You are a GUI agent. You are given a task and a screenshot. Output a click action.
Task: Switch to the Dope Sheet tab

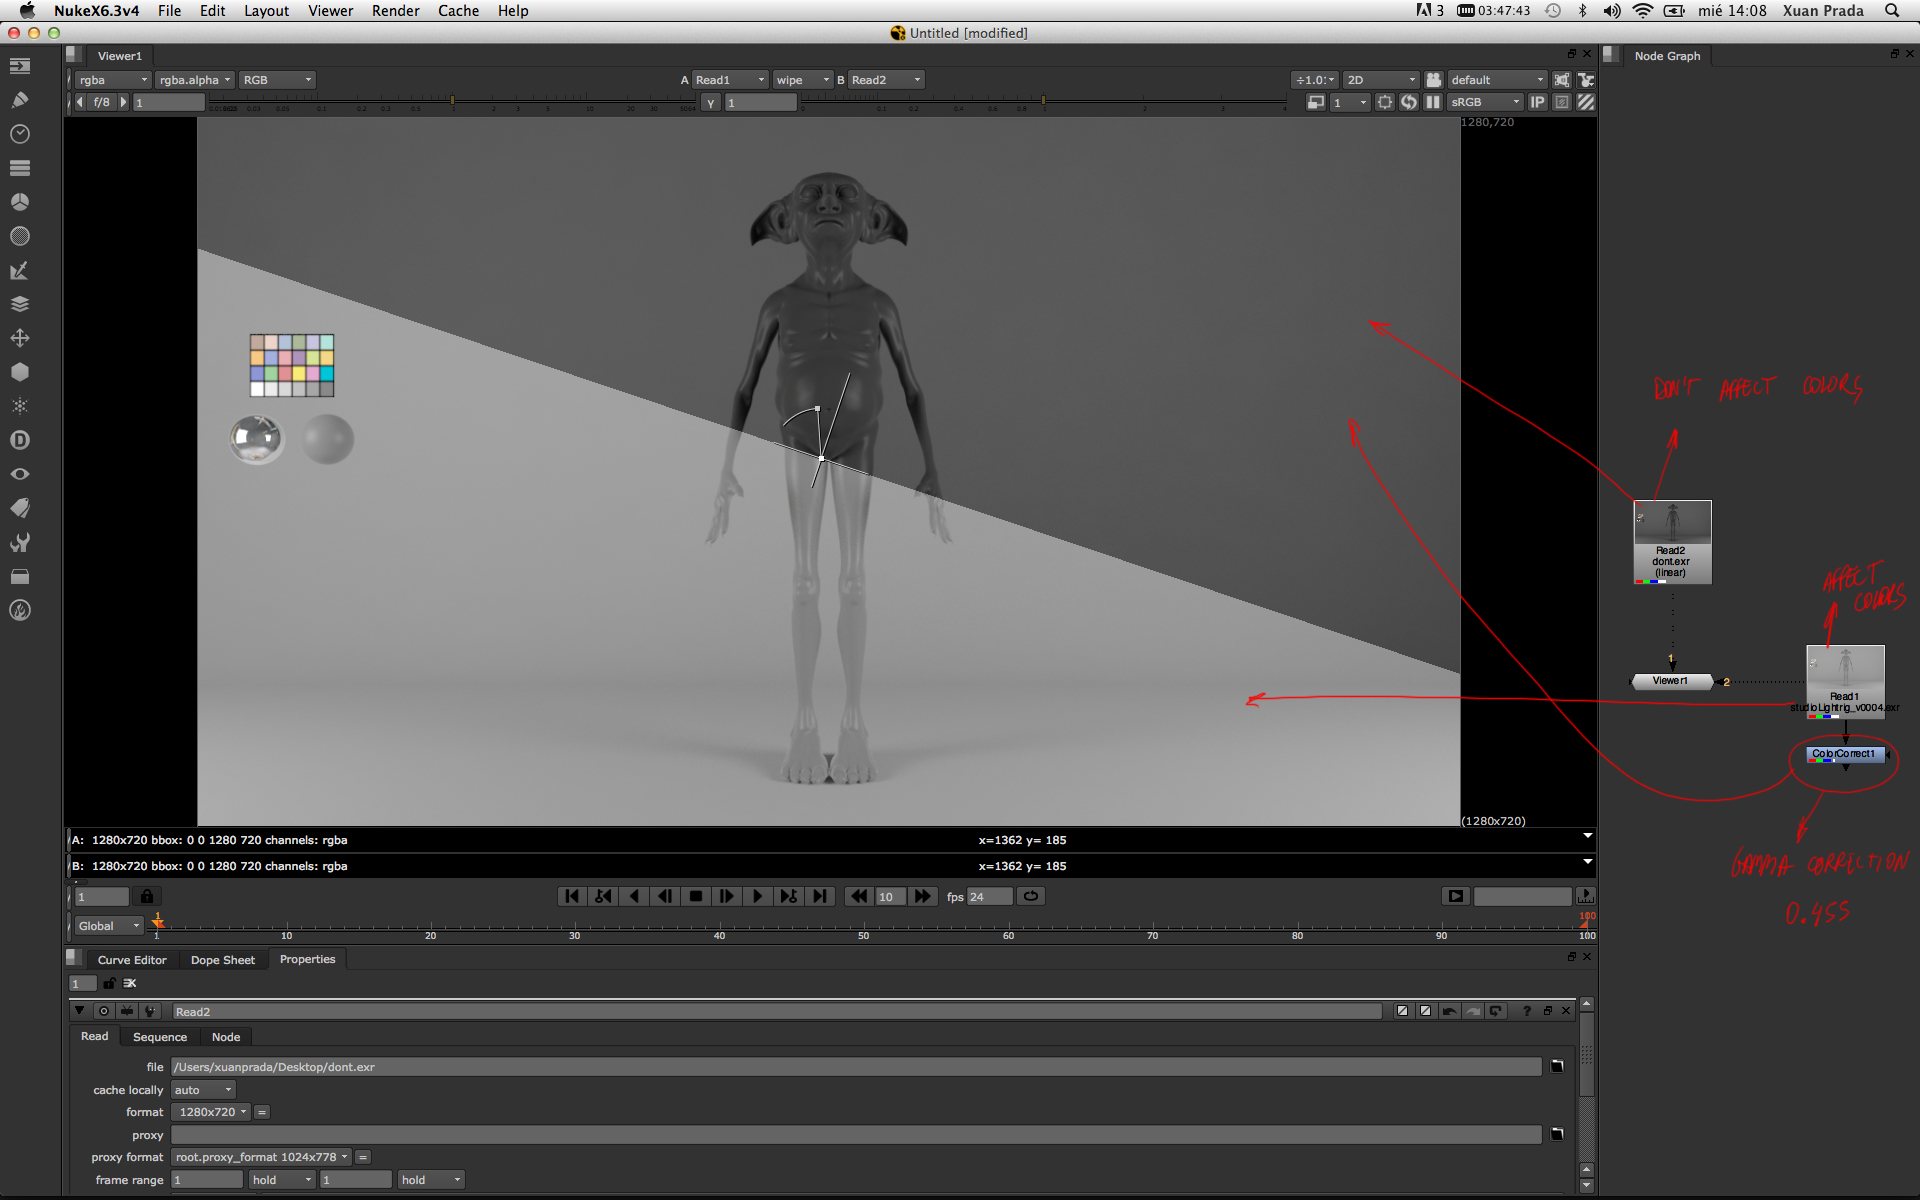click(x=223, y=960)
